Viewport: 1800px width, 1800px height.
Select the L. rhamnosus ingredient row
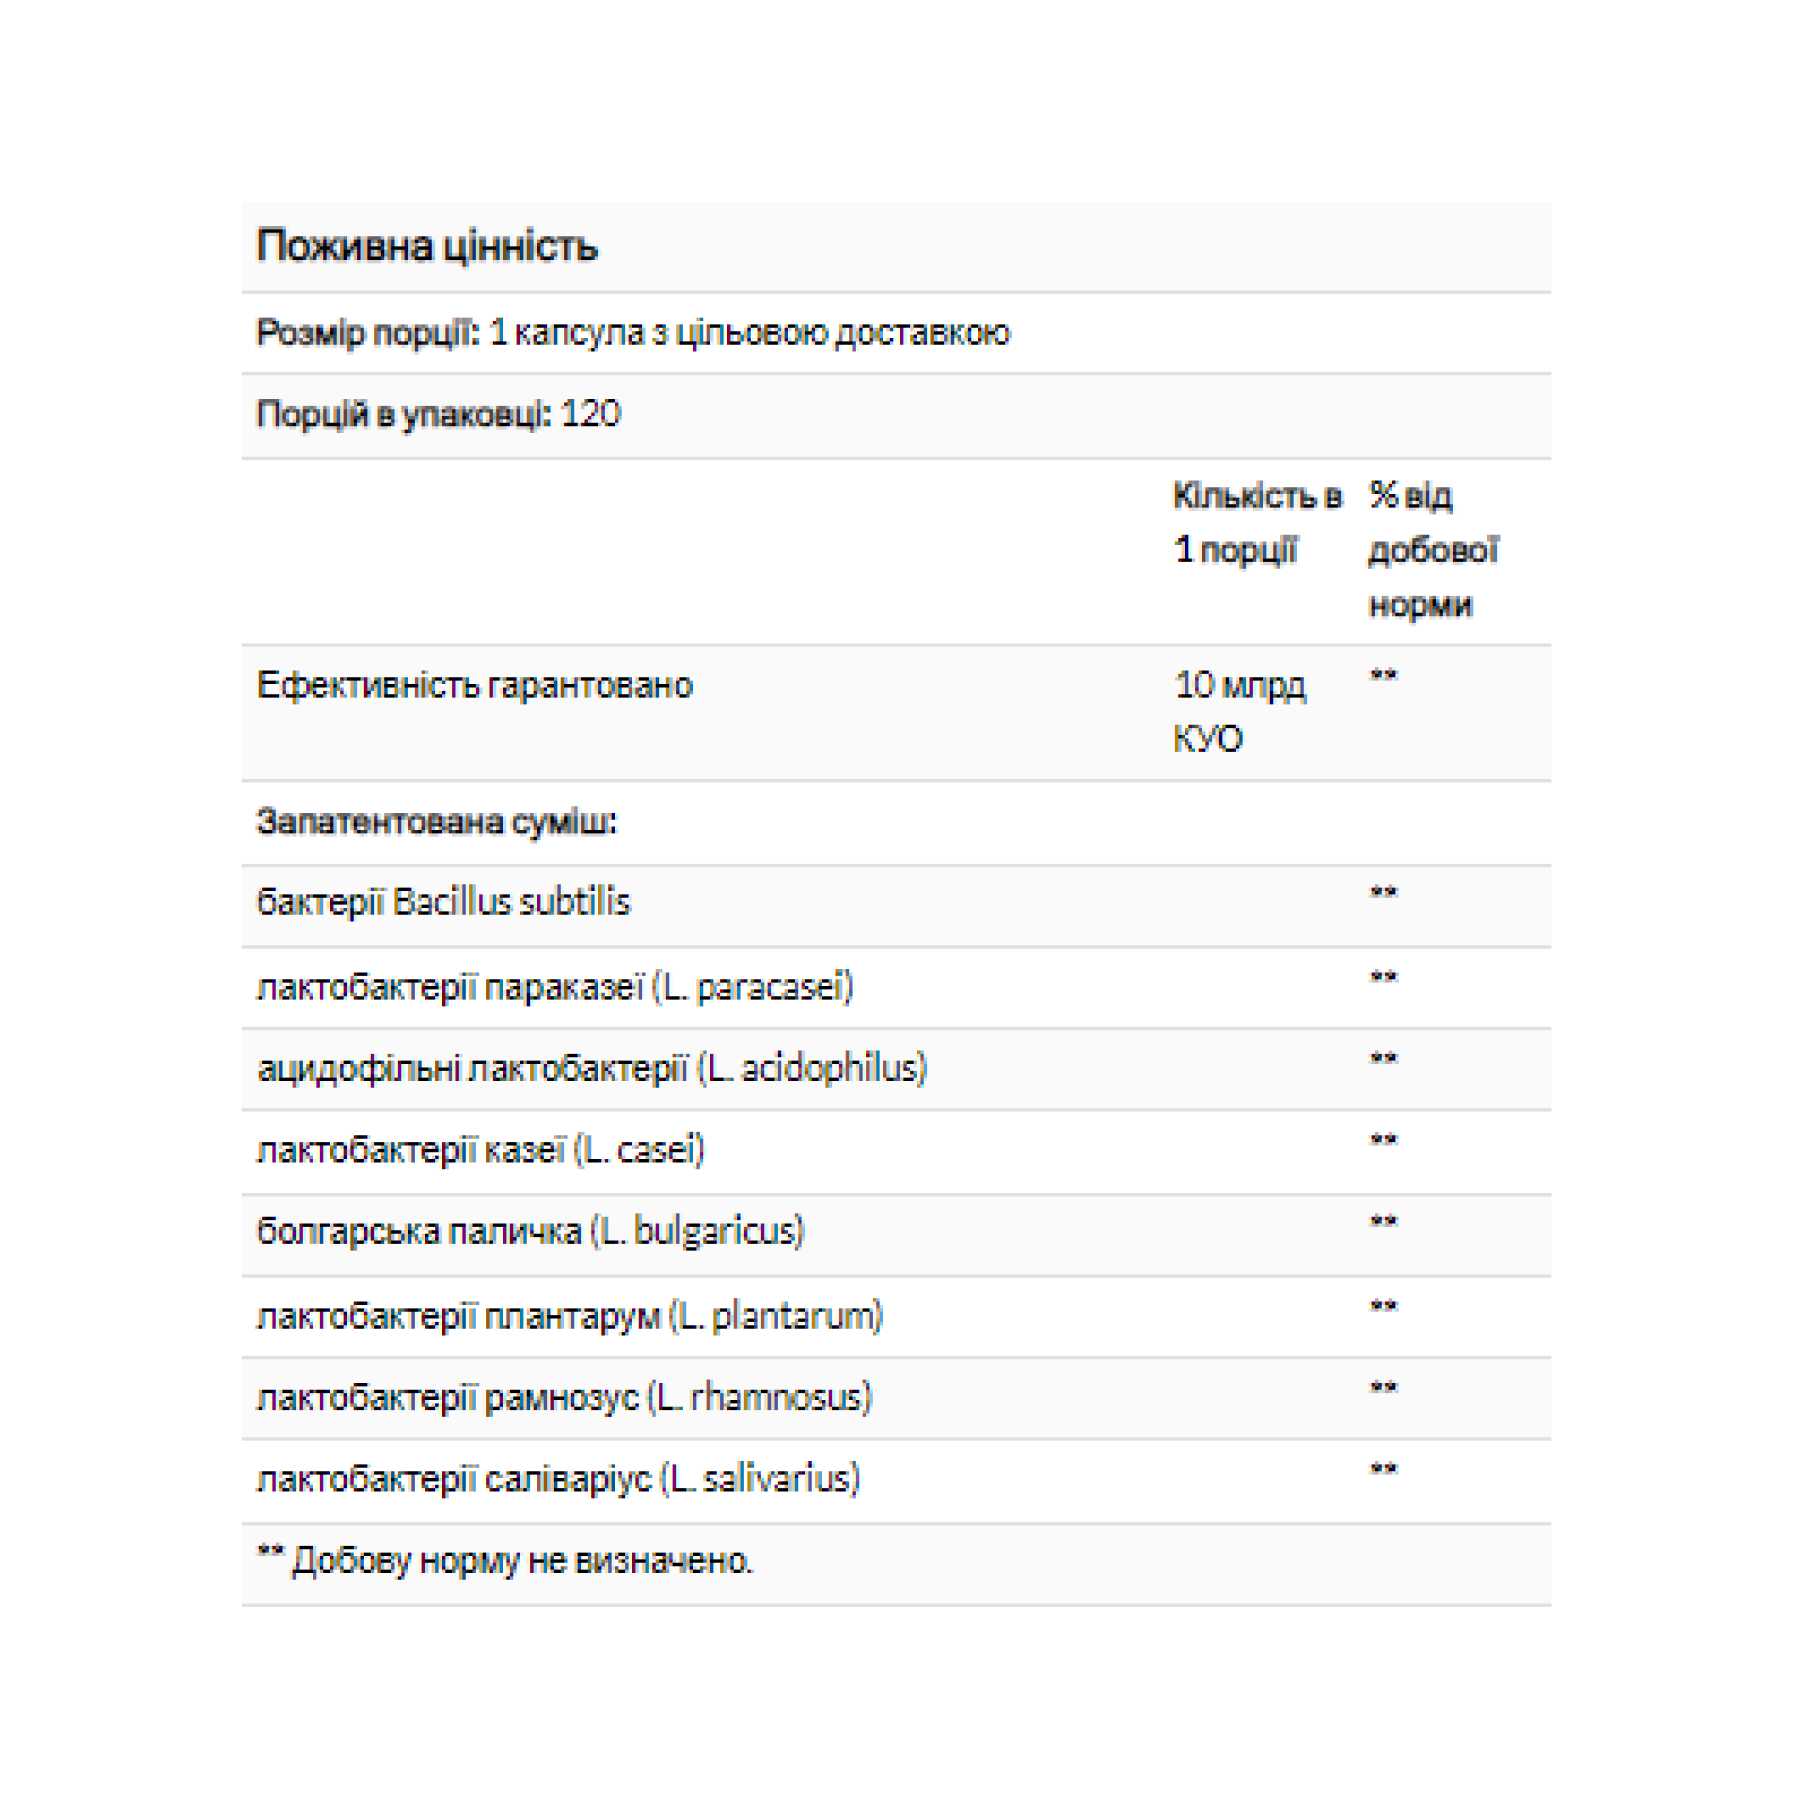point(565,1397)
